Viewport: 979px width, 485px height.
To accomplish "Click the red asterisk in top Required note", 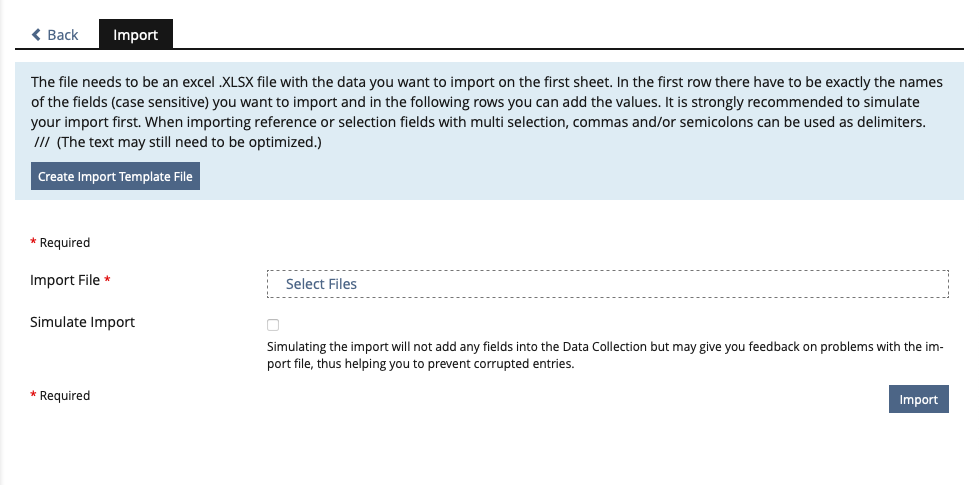I will click(33, 242).
